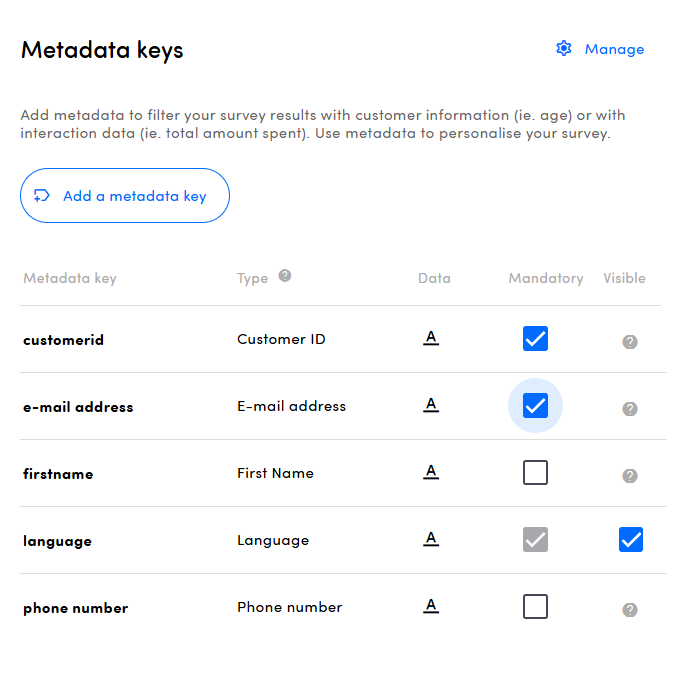Open the Manage link
This screenshot has width=689, height=673.
pos(614,49)
